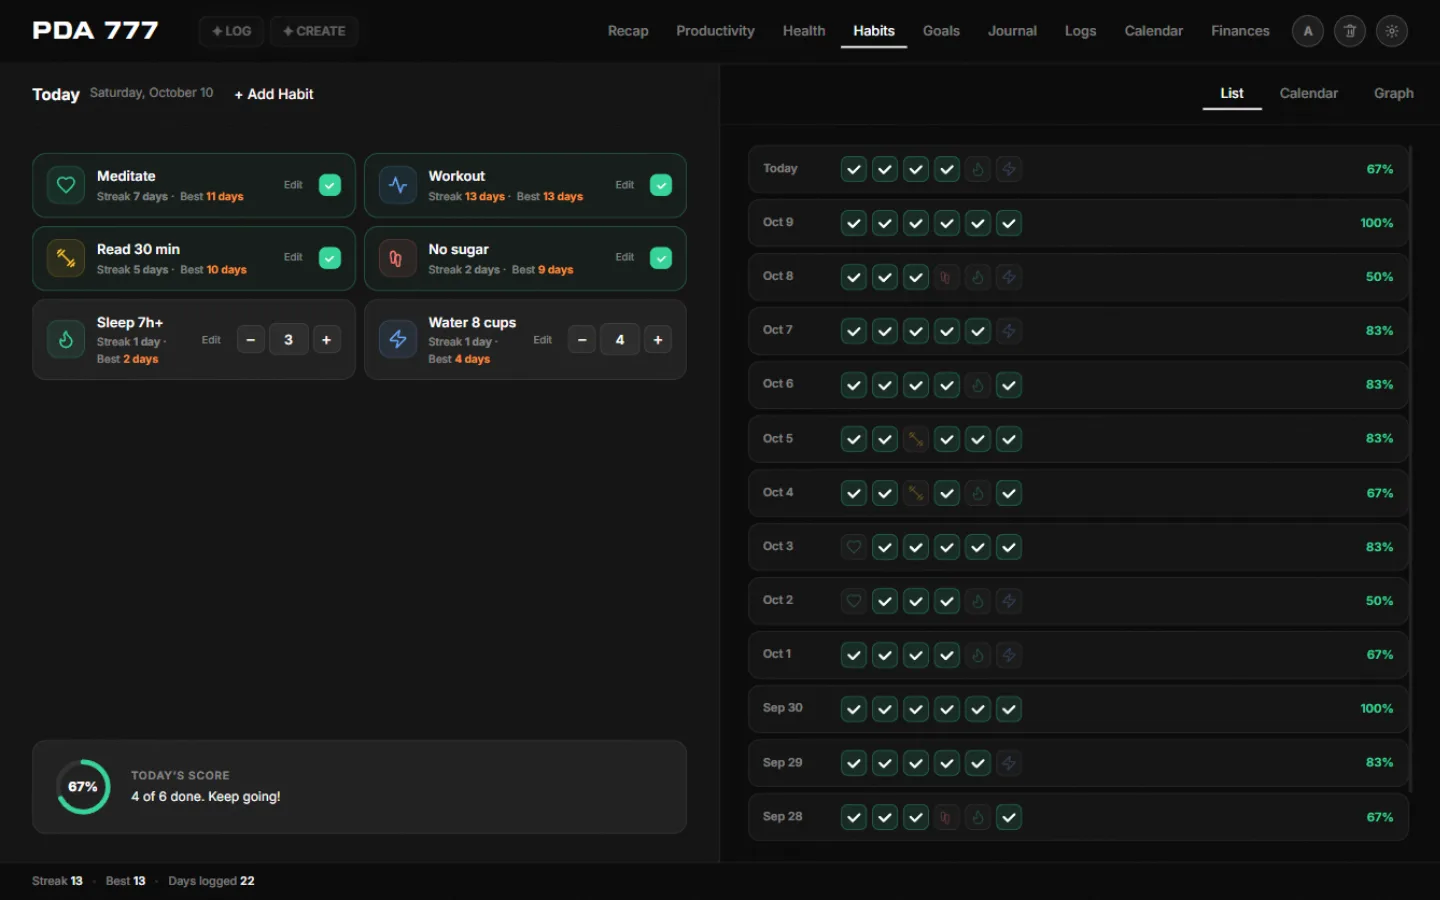Click Today row's unchecked sleep icon
1440x900 pixels.
click(978, 169)
